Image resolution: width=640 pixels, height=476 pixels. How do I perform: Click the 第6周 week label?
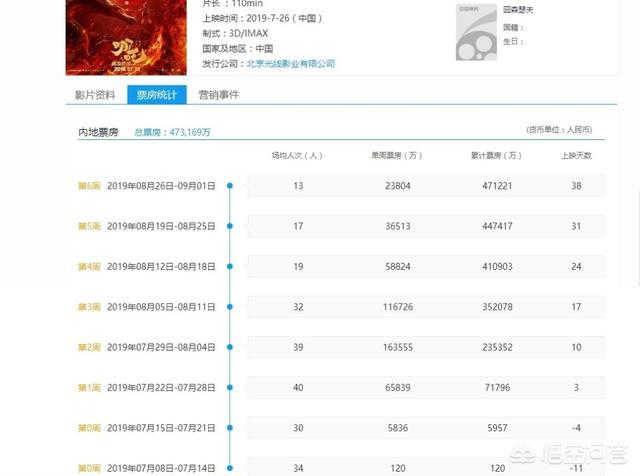pos(90,186)
